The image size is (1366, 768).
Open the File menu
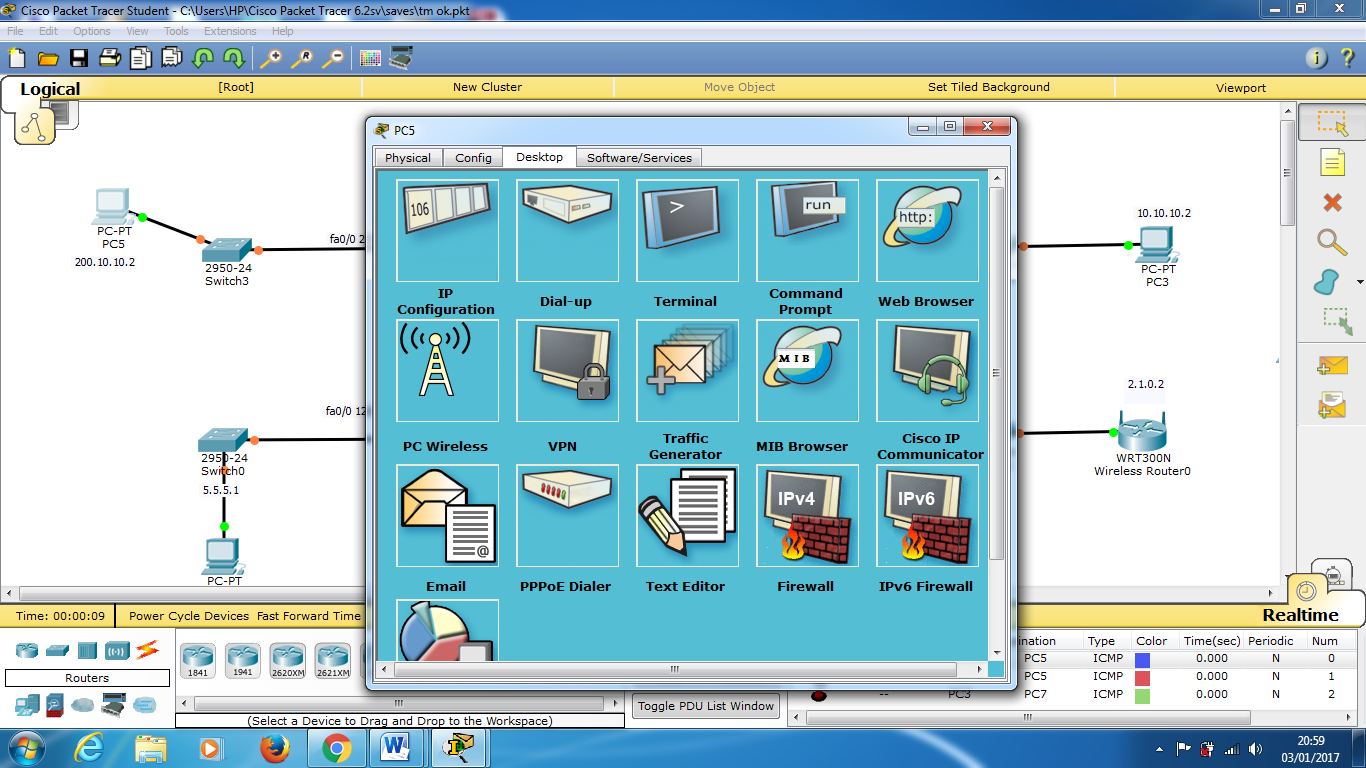coord(15,31)
